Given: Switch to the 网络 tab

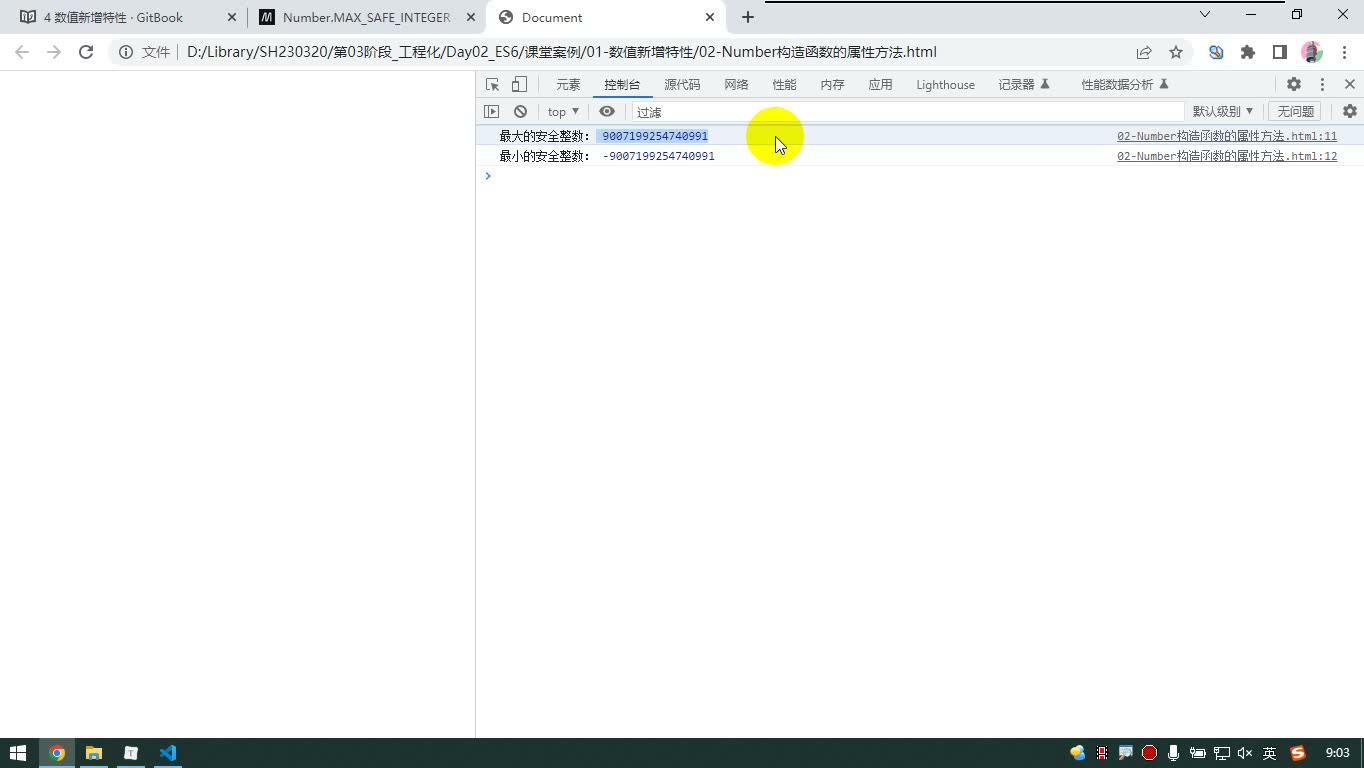Looking at the screenshot, I should coord(736,85).
